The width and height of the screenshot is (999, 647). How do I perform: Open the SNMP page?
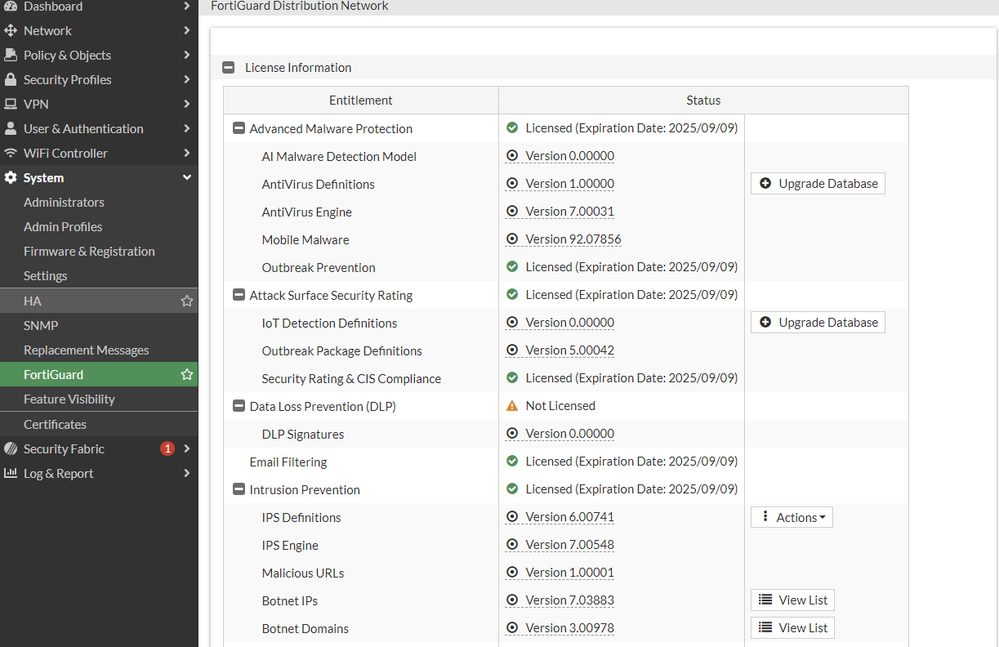[41, 325]
